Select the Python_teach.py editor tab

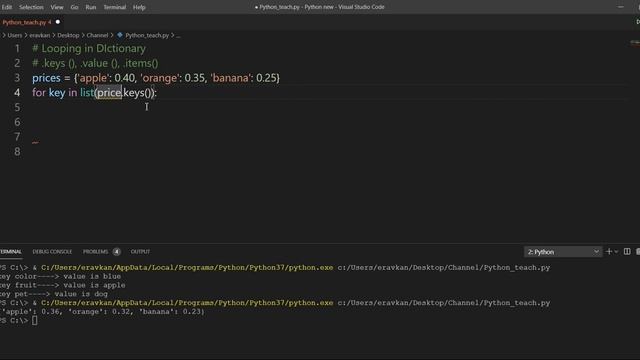click(27, 22)
